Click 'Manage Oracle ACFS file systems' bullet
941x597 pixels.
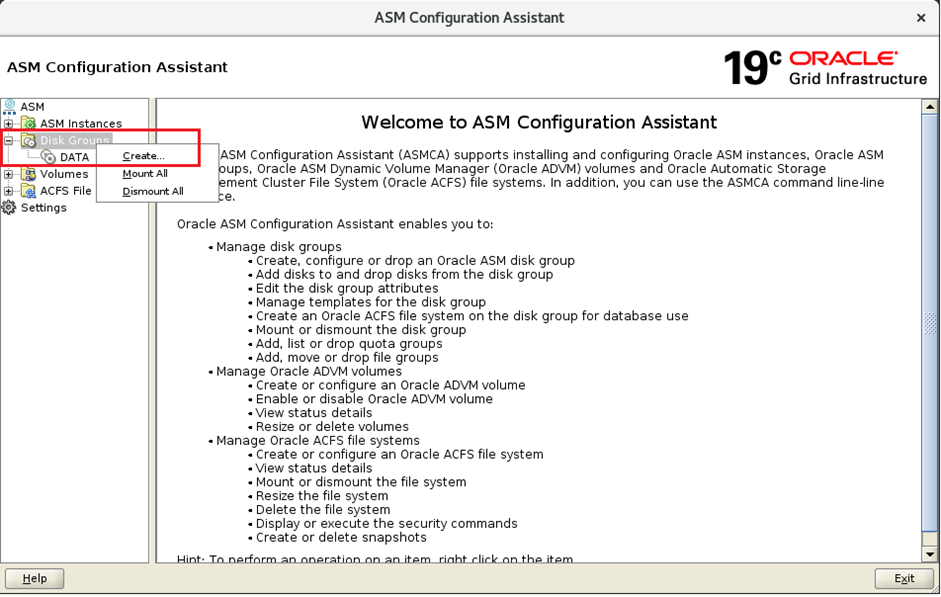click(x=317, y=440)
